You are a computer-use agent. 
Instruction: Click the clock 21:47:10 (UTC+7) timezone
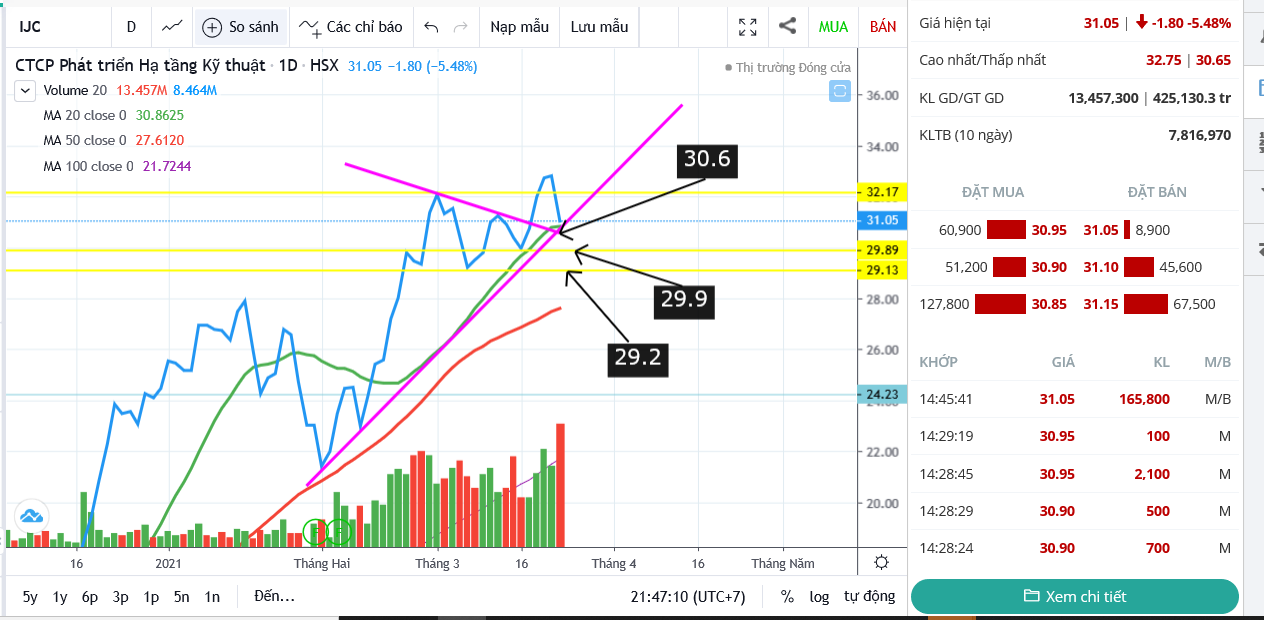click(688, 597)
